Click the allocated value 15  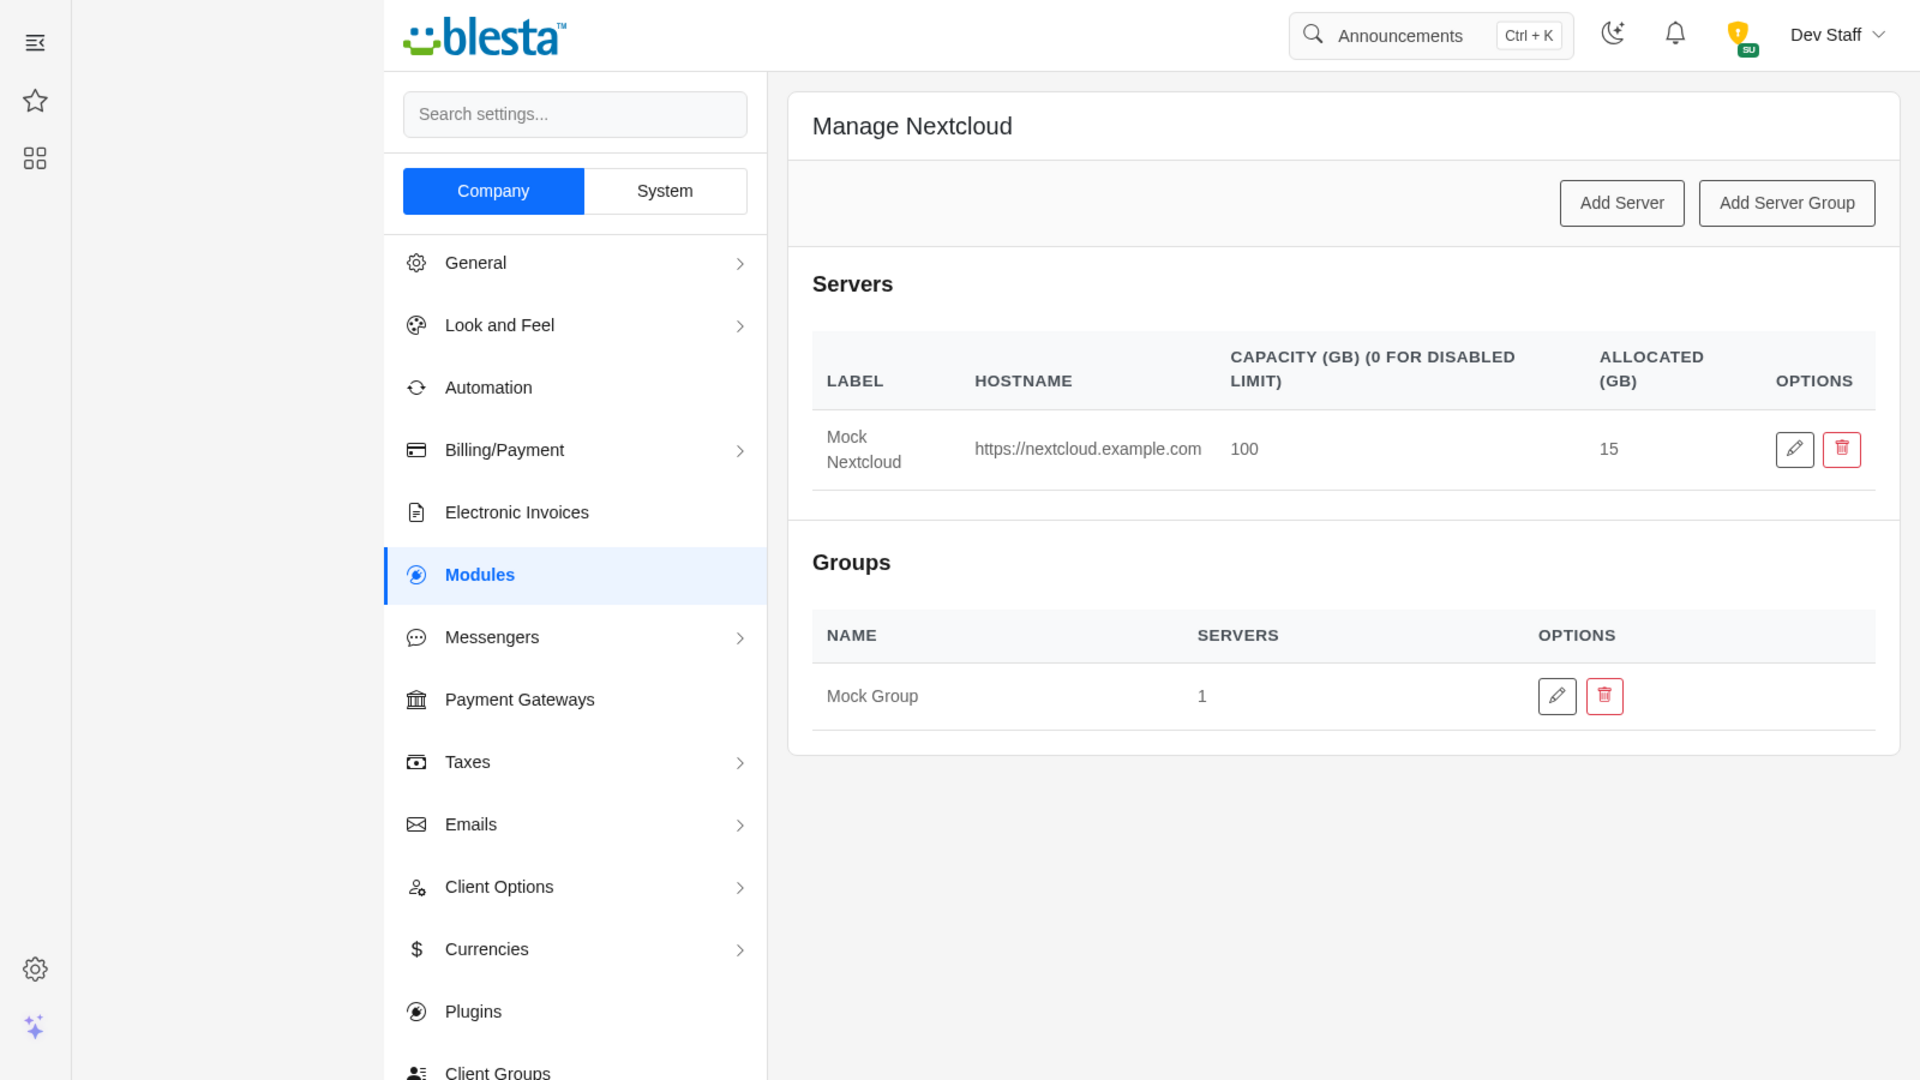click(1608, 449)
